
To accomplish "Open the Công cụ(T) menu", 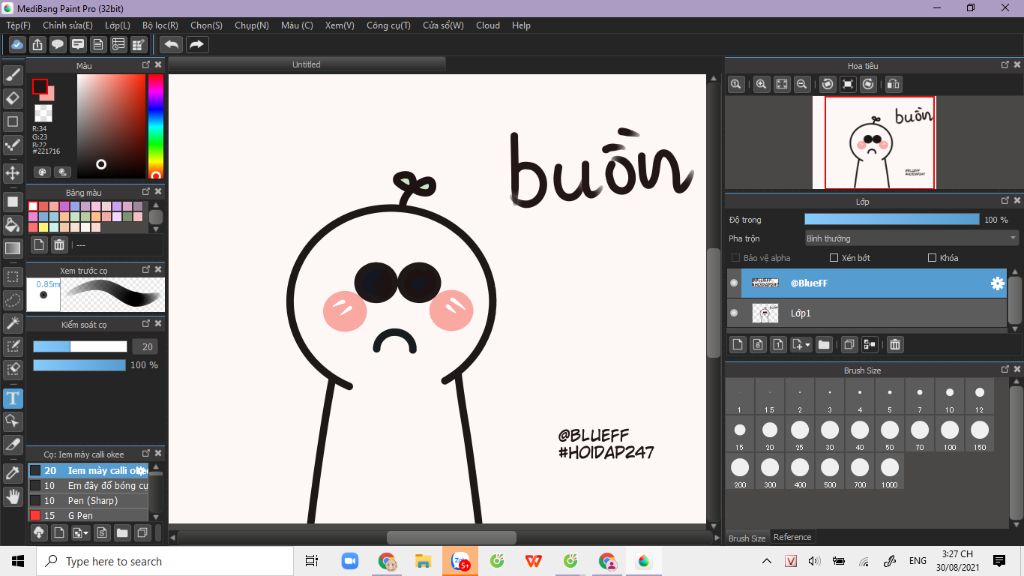I will pos(388,25).
